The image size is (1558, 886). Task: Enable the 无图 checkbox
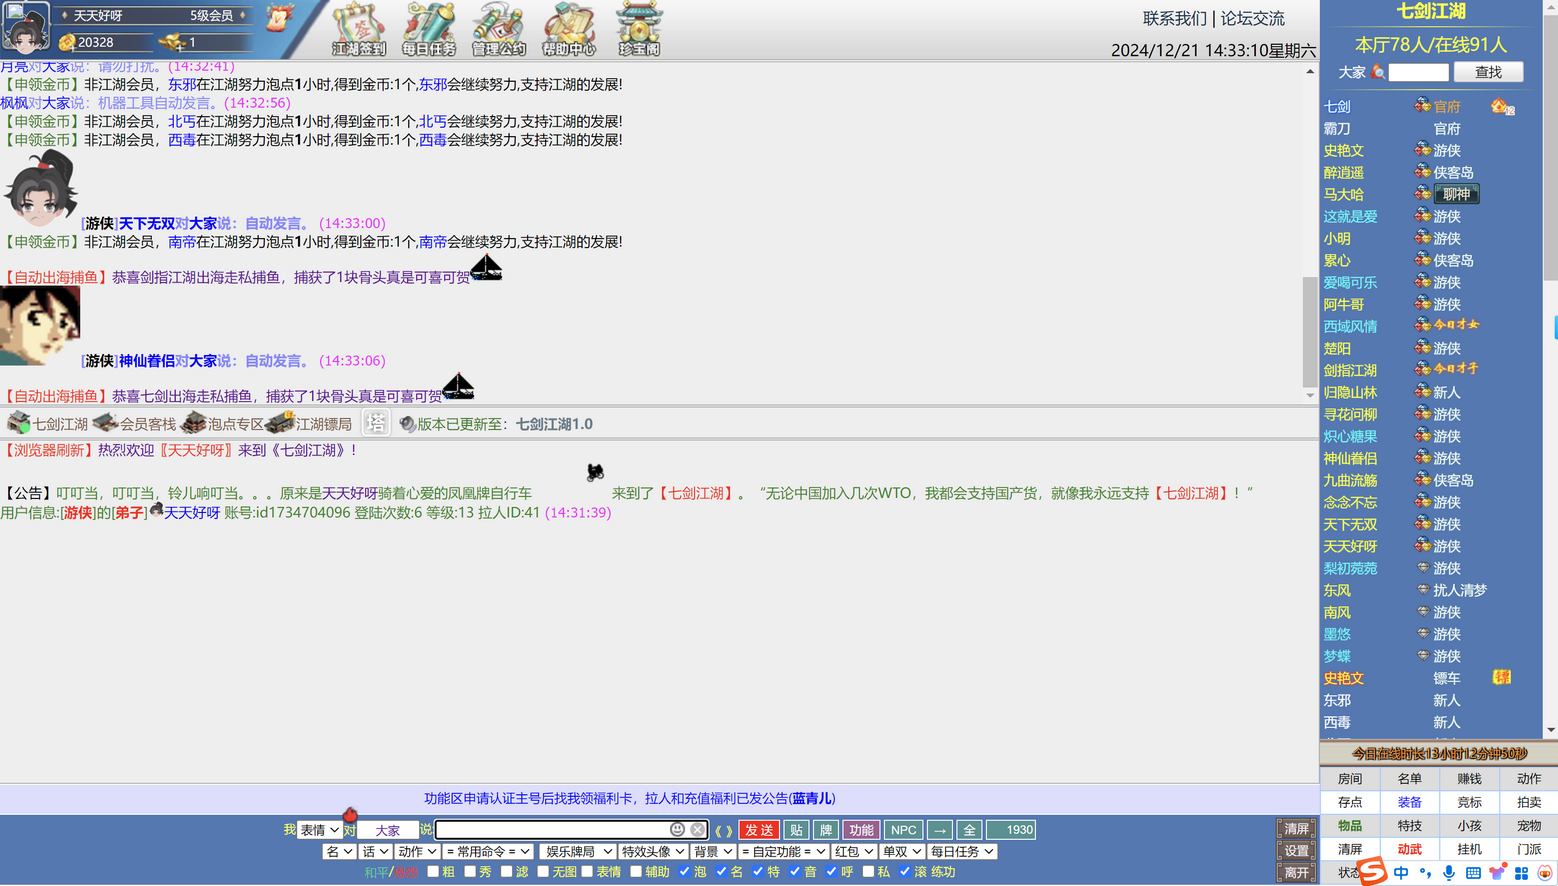pyautogui.click(x=543, y=872)
